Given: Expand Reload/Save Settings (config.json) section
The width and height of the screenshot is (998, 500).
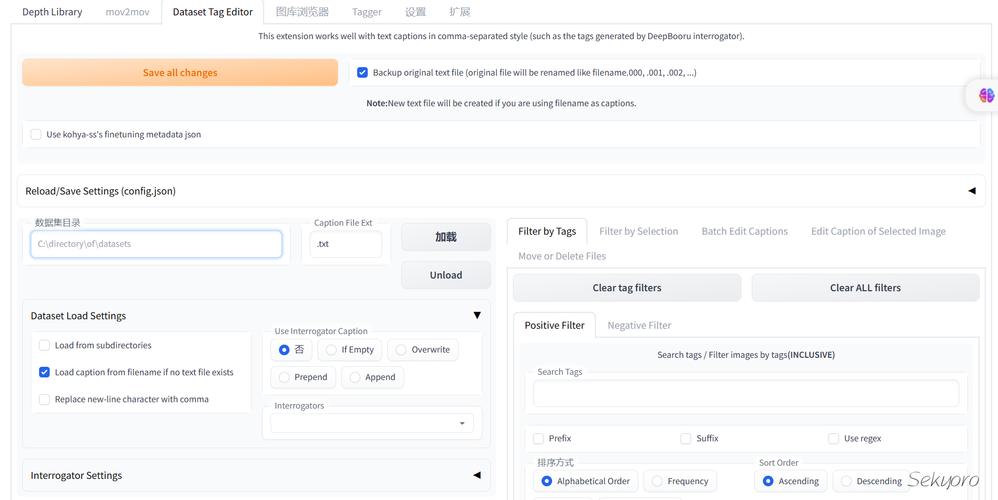Looking at the screenshot, I should [x=501, y=191].
